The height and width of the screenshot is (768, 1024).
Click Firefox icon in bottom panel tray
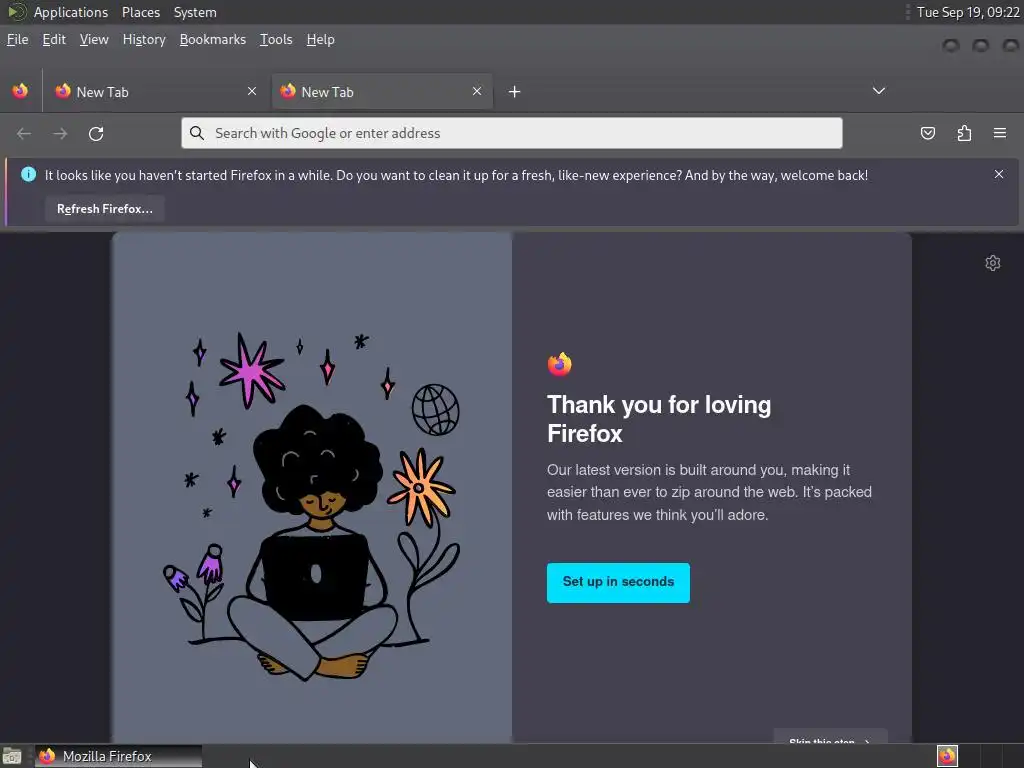947,756
